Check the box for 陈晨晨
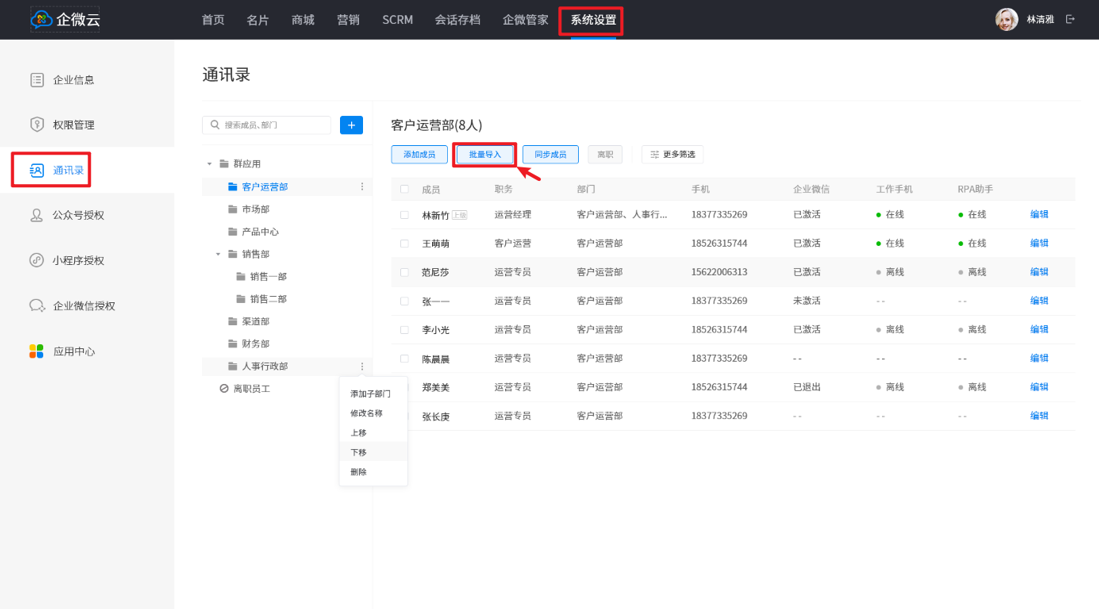 (404, 359)
